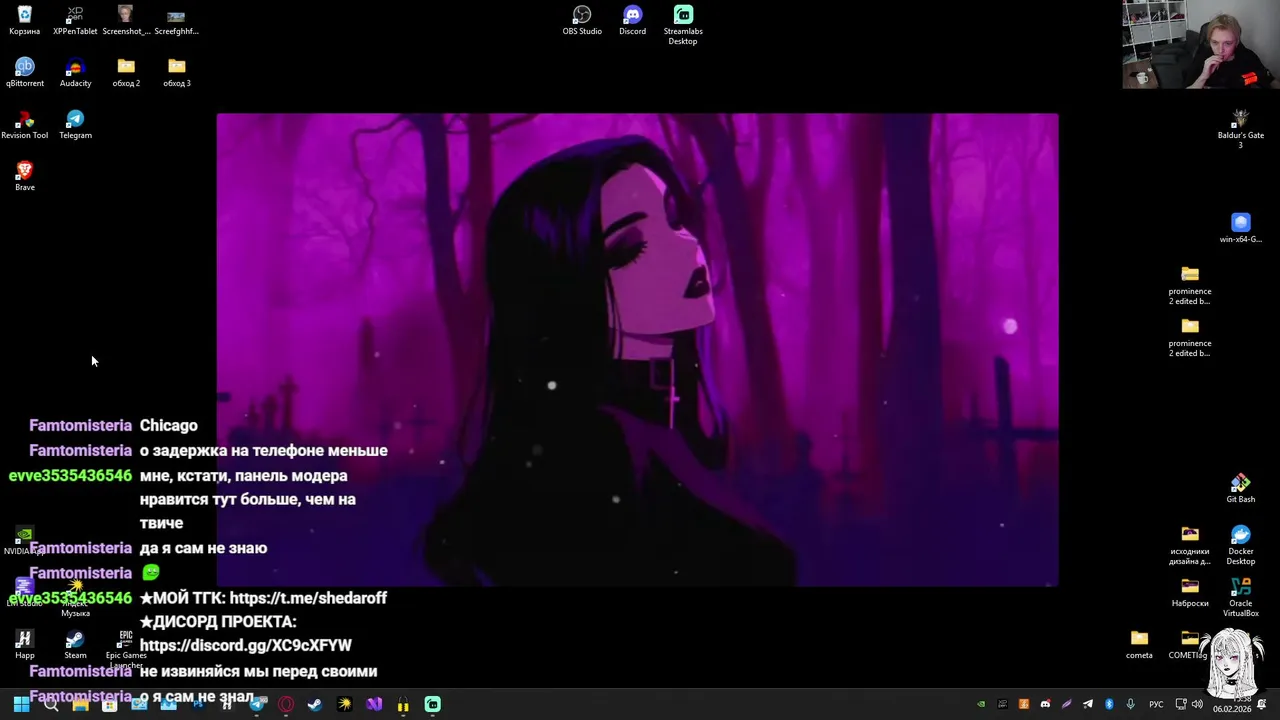Switch to Yandex Music in the taskbar

point(344,704)
